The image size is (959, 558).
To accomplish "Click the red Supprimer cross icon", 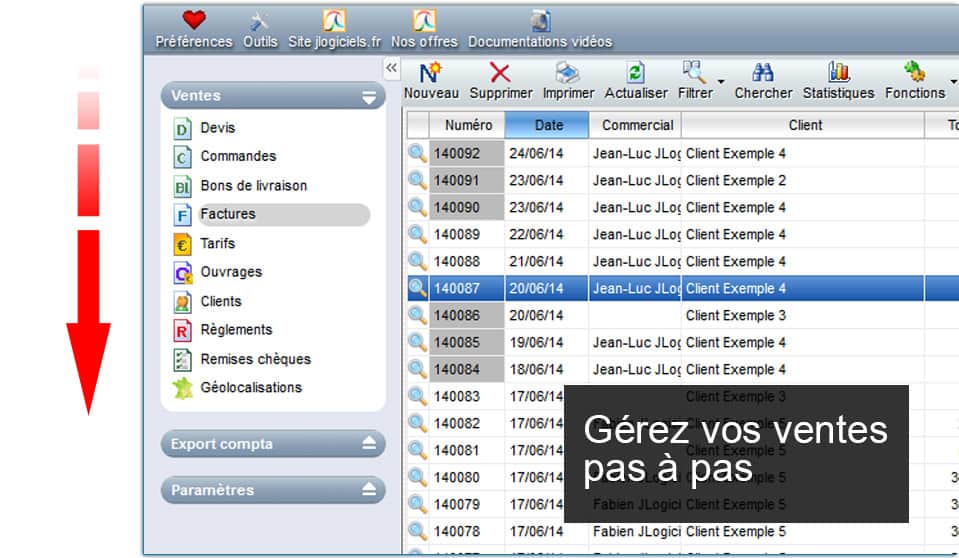I will pyautogui.click(x=500, y=72).
